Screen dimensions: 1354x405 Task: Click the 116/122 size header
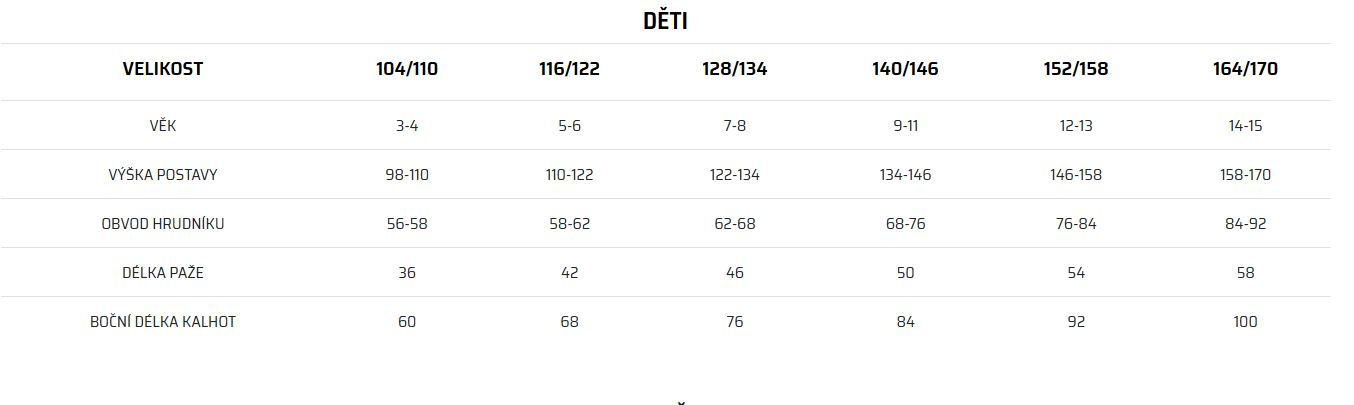[x=569, y=69]
